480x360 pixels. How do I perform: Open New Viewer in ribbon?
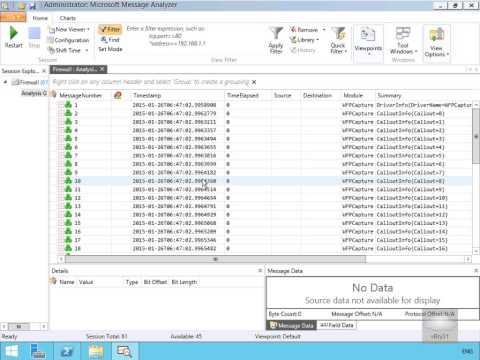tap(69, 30)
